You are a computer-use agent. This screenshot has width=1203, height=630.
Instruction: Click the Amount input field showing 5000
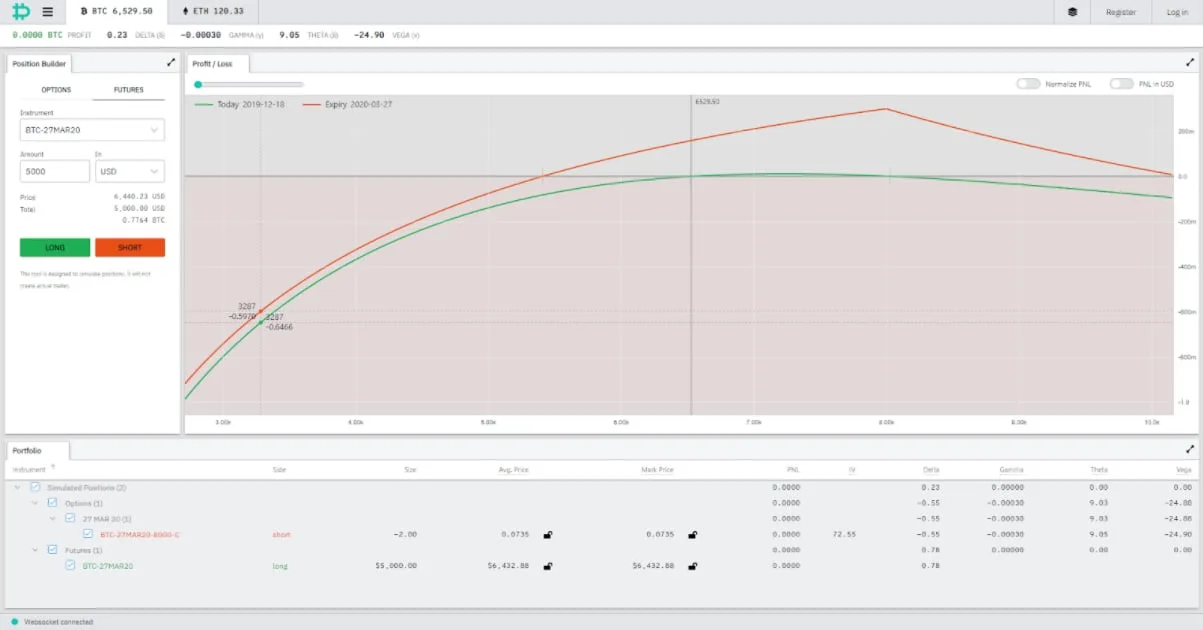click(55, 172)
